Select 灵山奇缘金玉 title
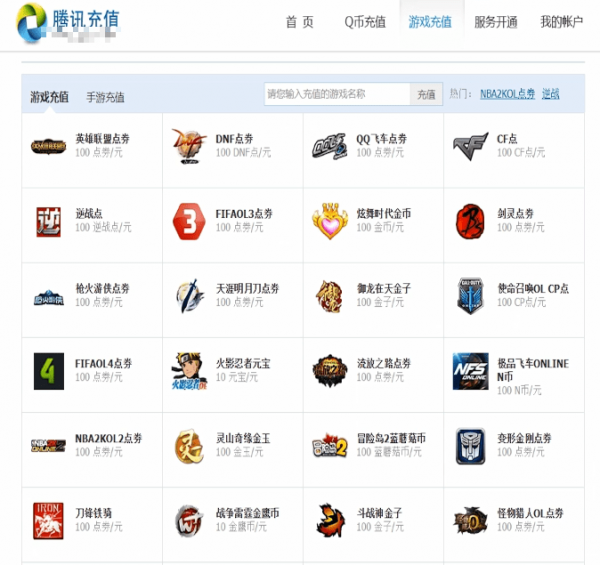The height and width of the screenshot is (565, 600). pos(243,438)
